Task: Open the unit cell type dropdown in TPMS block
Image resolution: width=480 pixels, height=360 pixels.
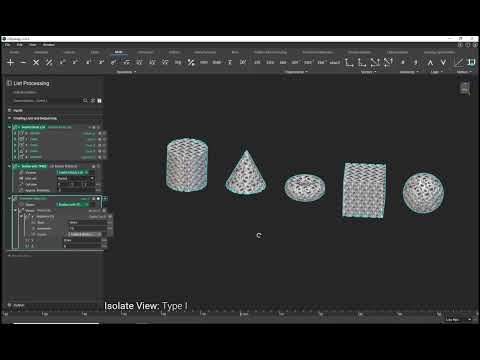Action: tap(76, 178)
